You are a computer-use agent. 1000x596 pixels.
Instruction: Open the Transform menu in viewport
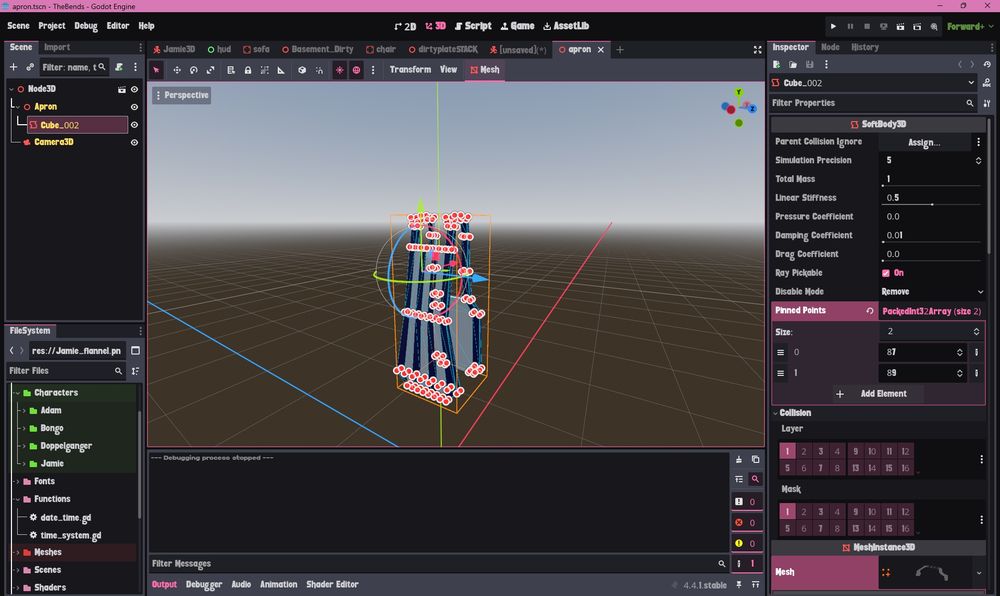tap(410, 69)
